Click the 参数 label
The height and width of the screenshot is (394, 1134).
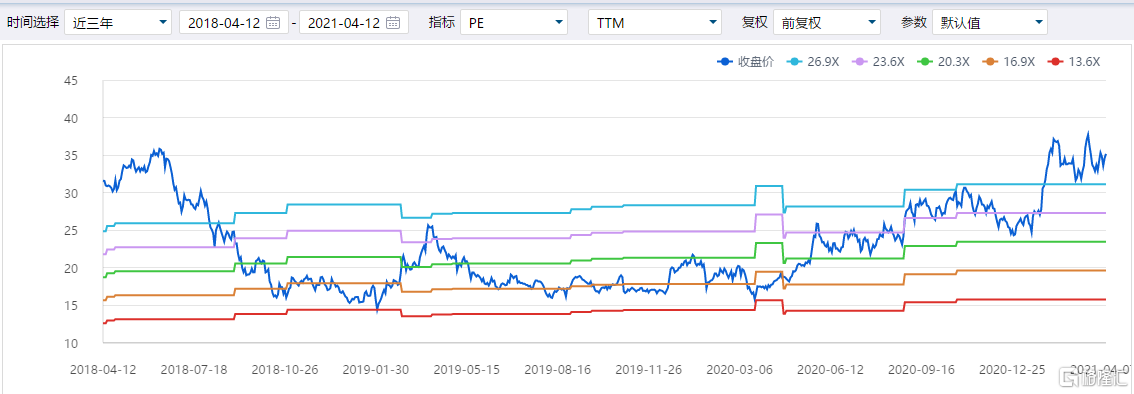tap(913, 22)
